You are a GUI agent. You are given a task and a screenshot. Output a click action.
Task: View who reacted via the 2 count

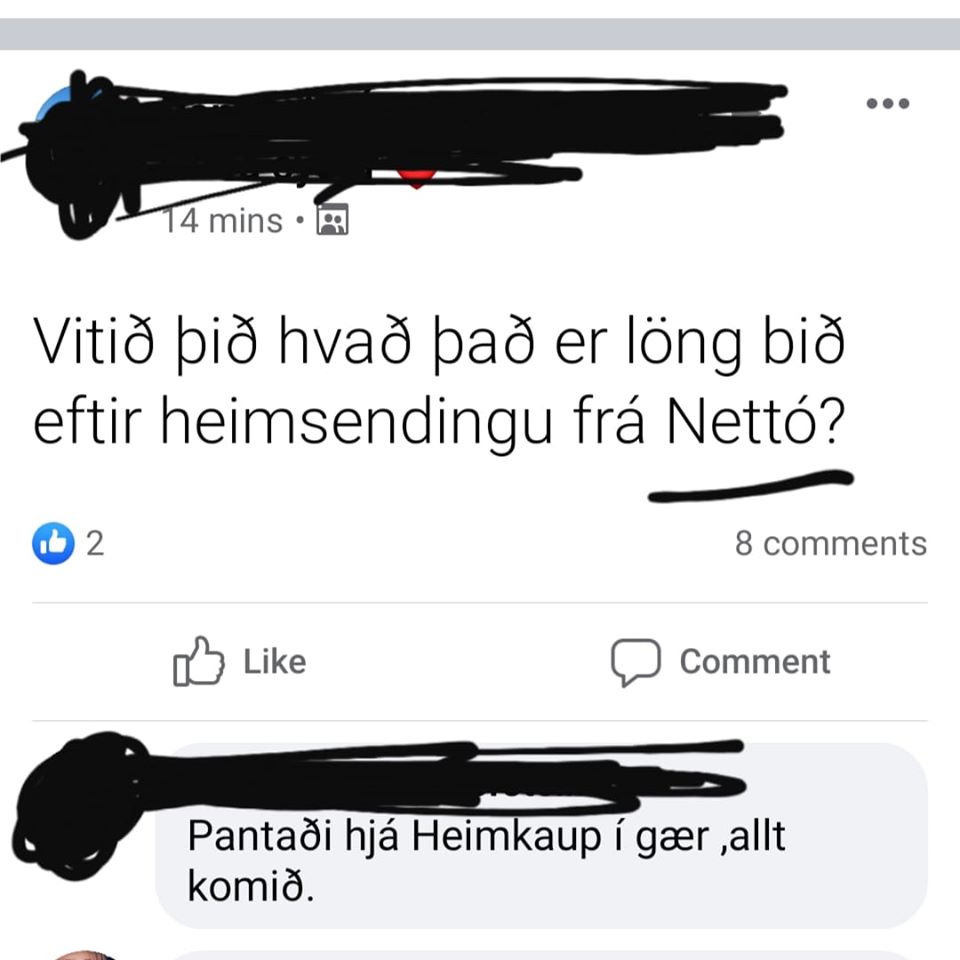coord(95,543)
